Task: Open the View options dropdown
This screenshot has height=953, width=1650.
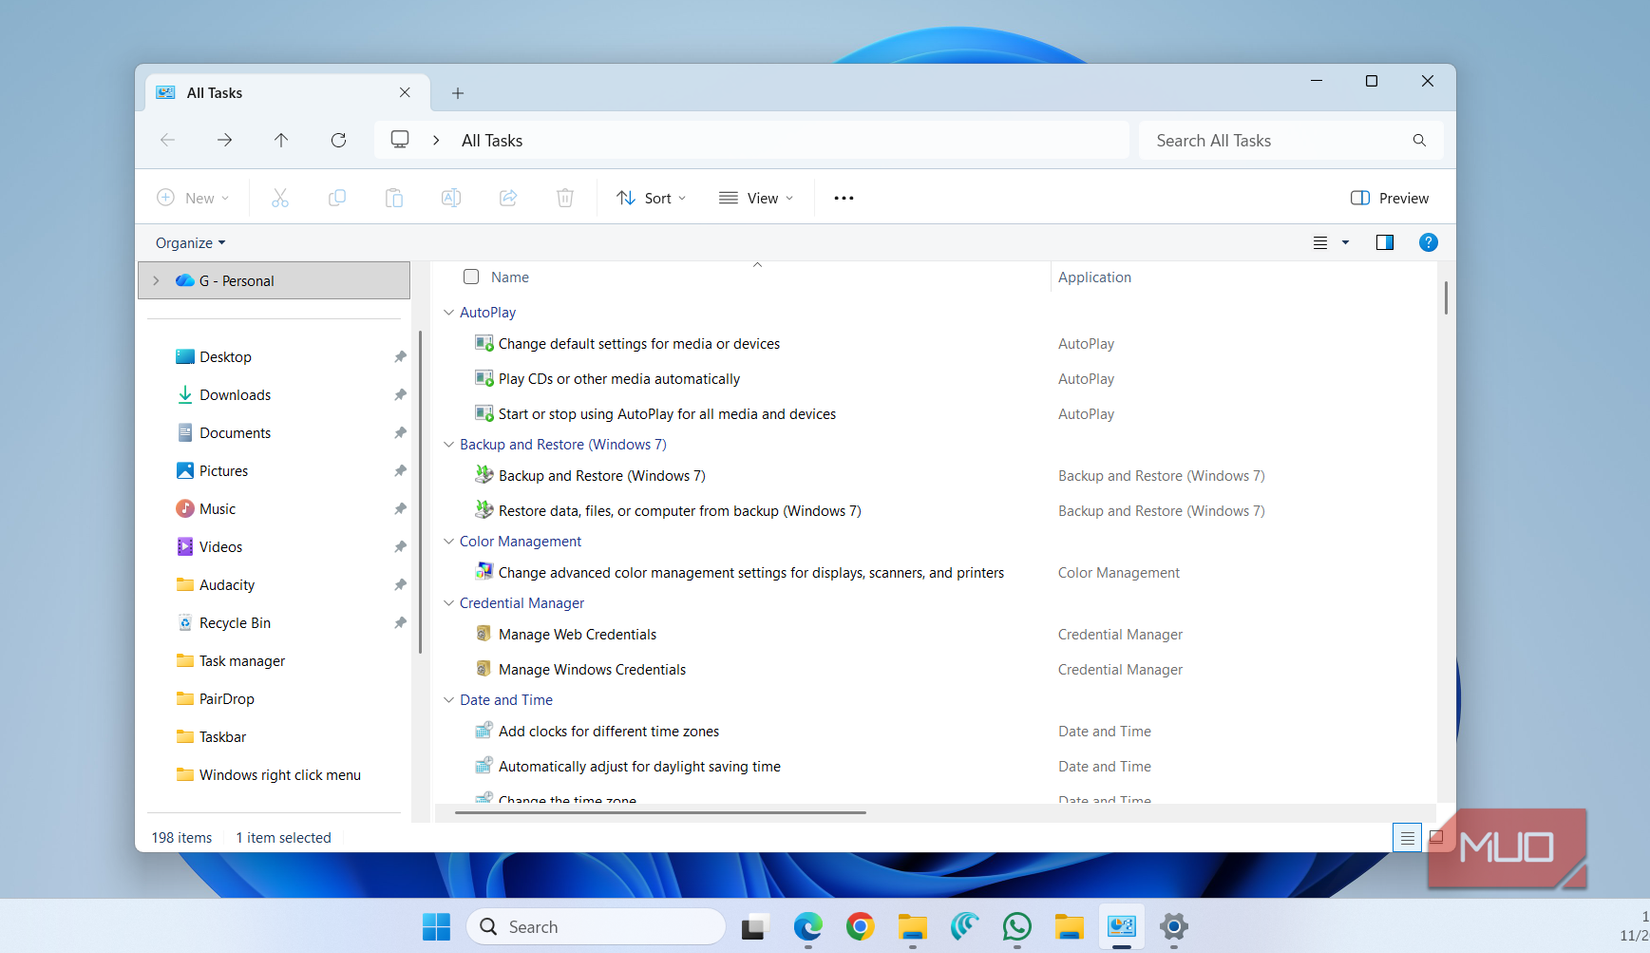Action: (756, 197)
